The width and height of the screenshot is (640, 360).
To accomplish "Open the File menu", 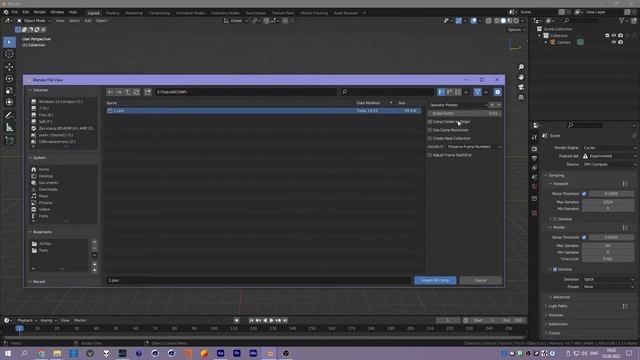I will [15, 12].
